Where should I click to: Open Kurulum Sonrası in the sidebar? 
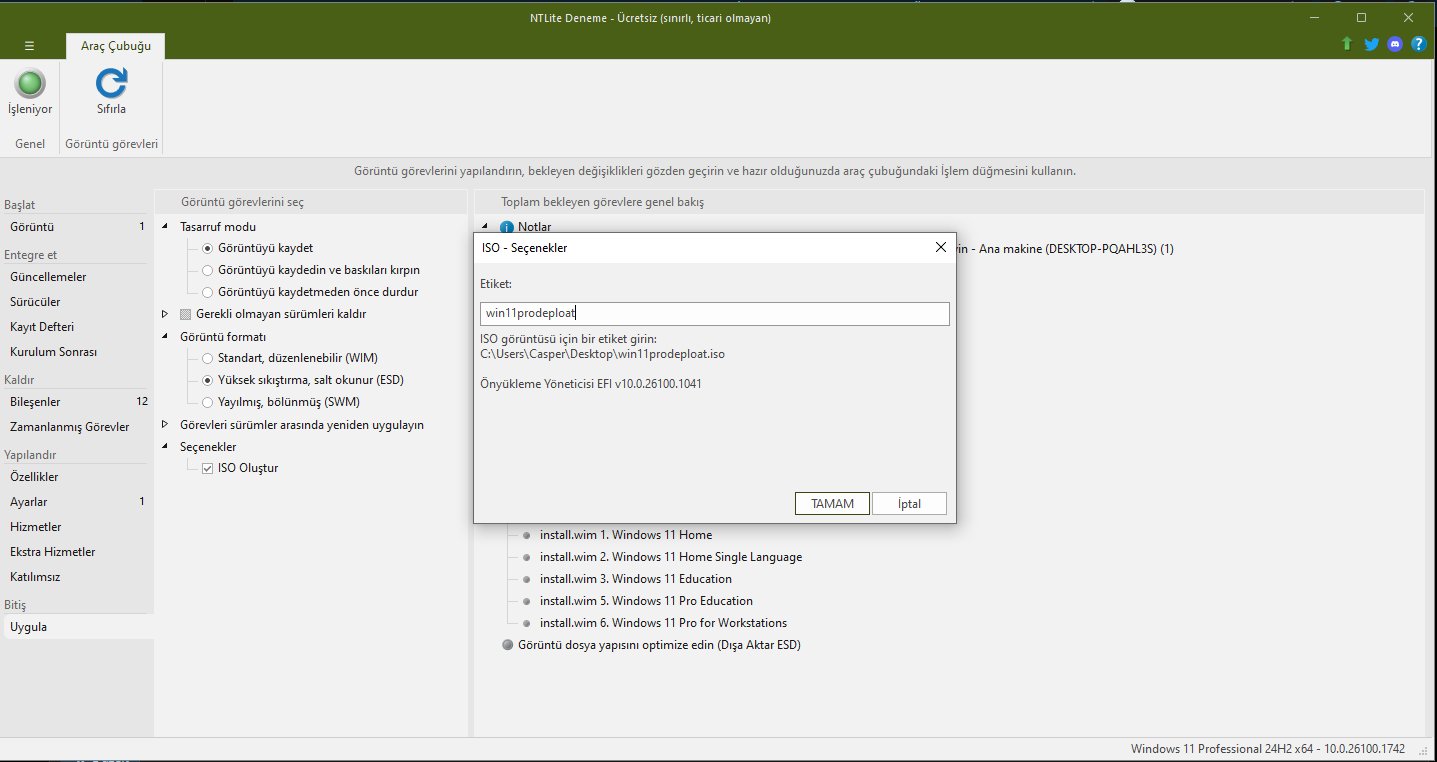point(77,352)
